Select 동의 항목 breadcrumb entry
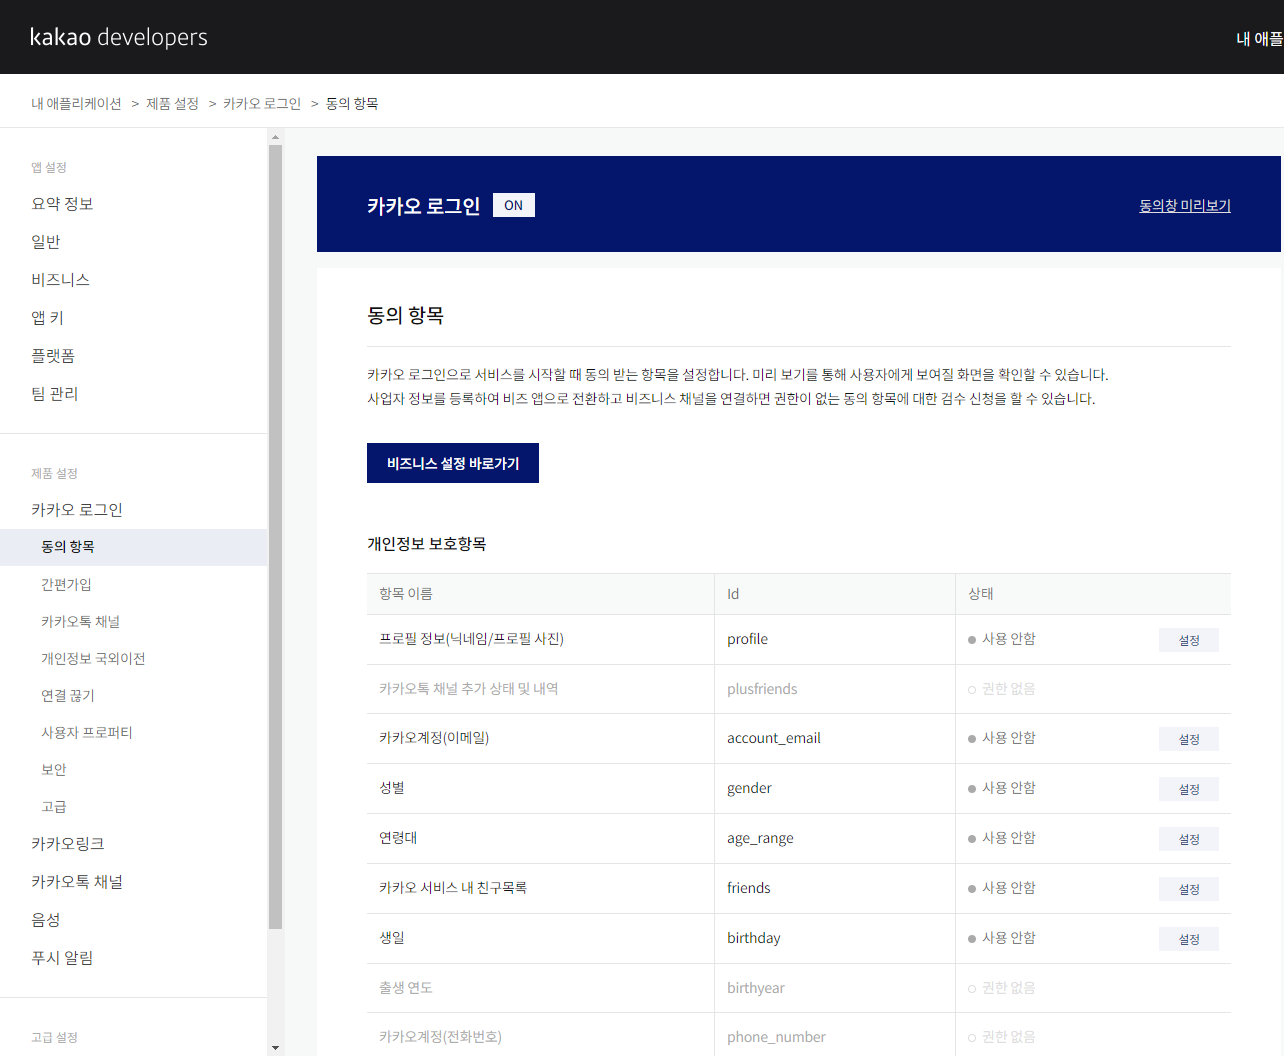The height and width of the screenshot is (1056, 1284). coord(352,104)
